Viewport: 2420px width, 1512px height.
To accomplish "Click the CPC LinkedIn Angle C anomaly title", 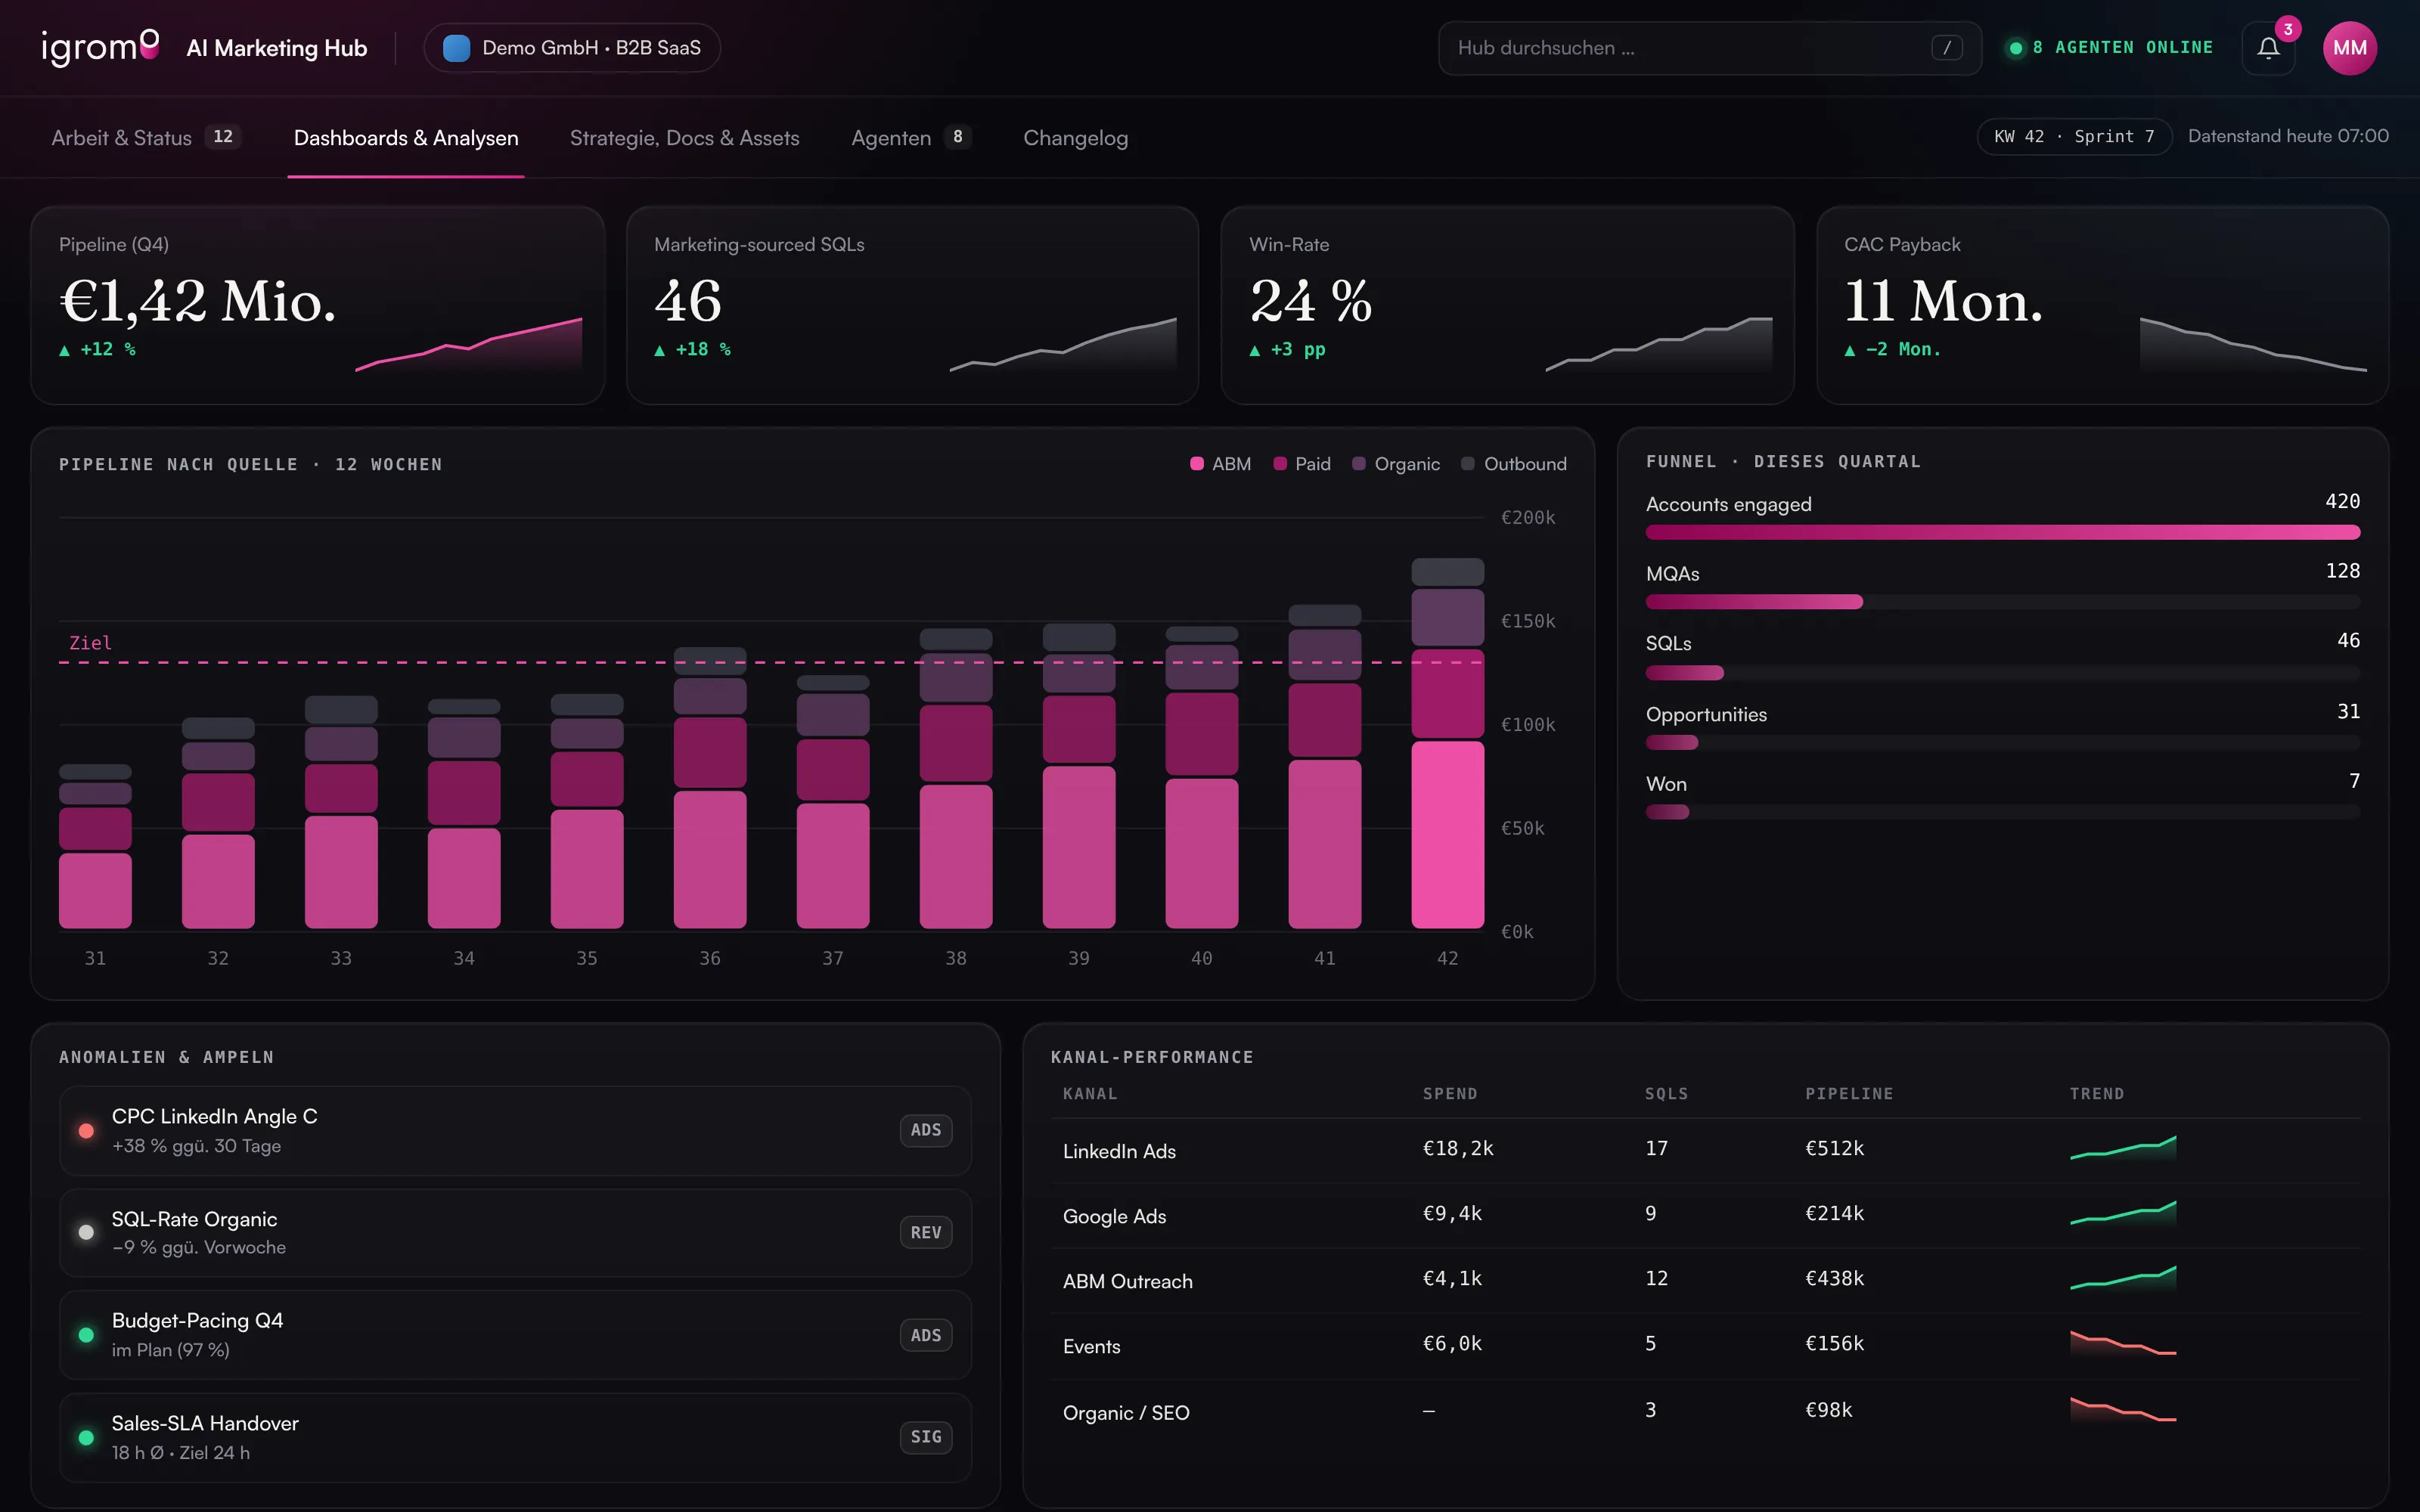I will (214, 1116).
